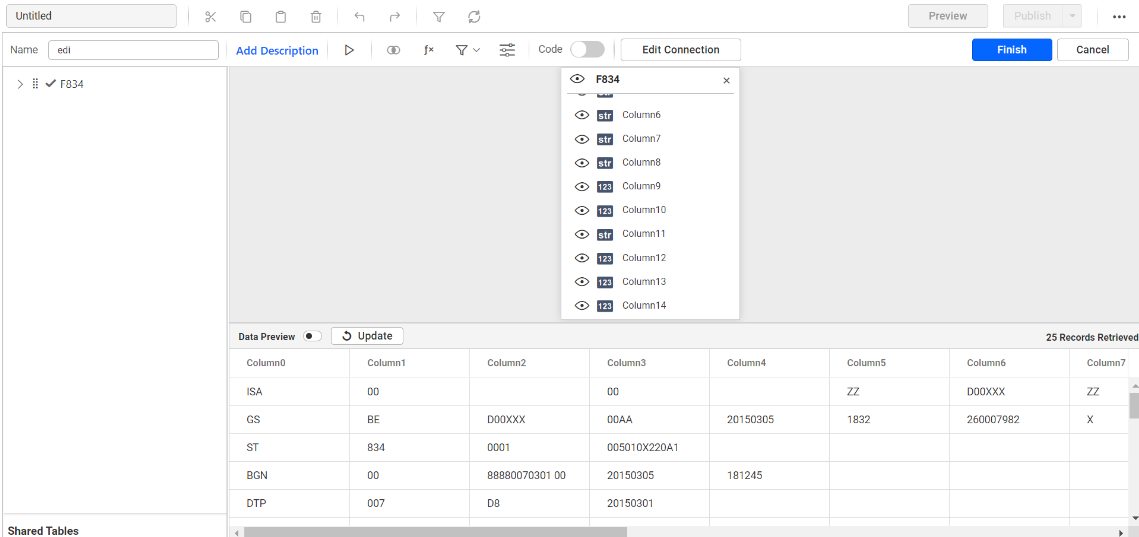Hide Column12 using its eye icon
The image size is (1139, 537).
[581, 258]
